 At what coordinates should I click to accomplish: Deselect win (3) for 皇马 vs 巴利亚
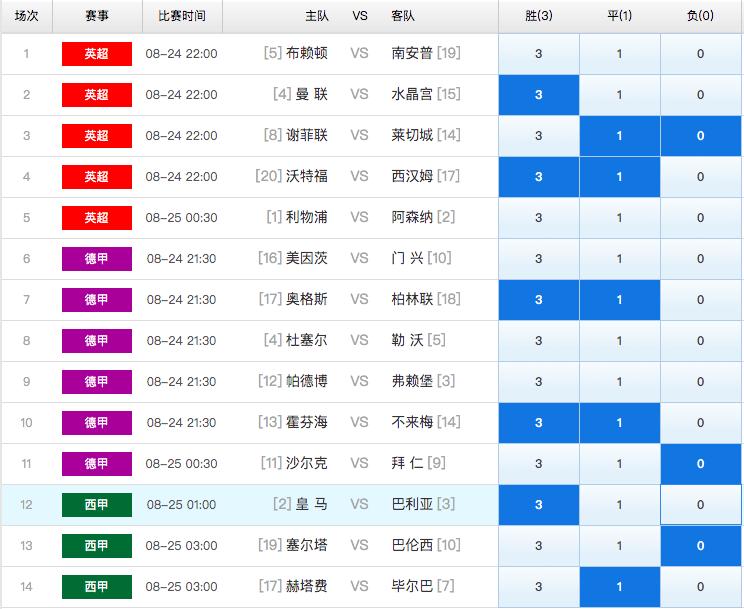point(539,505)
